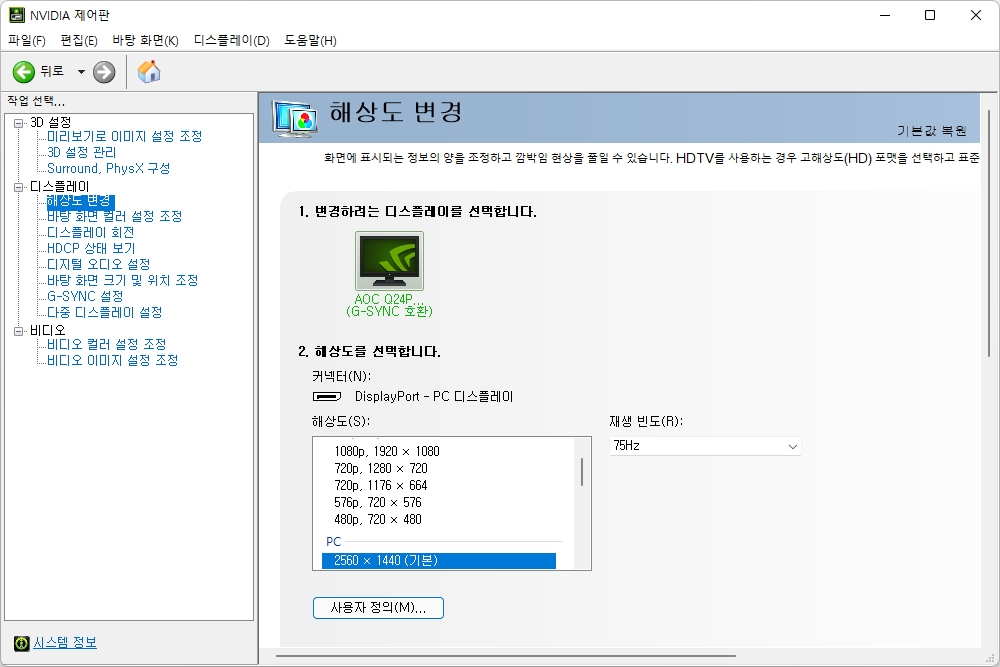
Task: Click the horizontal scrollbar at bottom
Action: pos(506,655)
